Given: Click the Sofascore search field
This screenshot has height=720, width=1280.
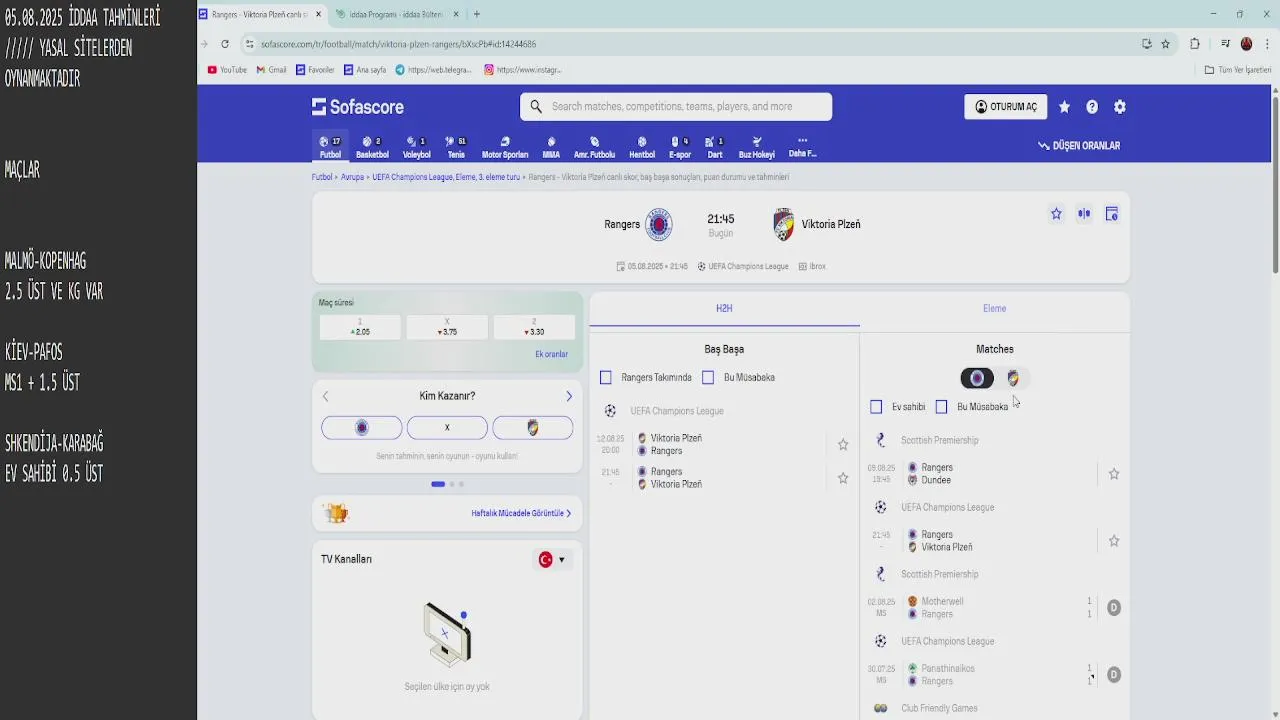Looking at the screenshot, I should tap(676, 107).
